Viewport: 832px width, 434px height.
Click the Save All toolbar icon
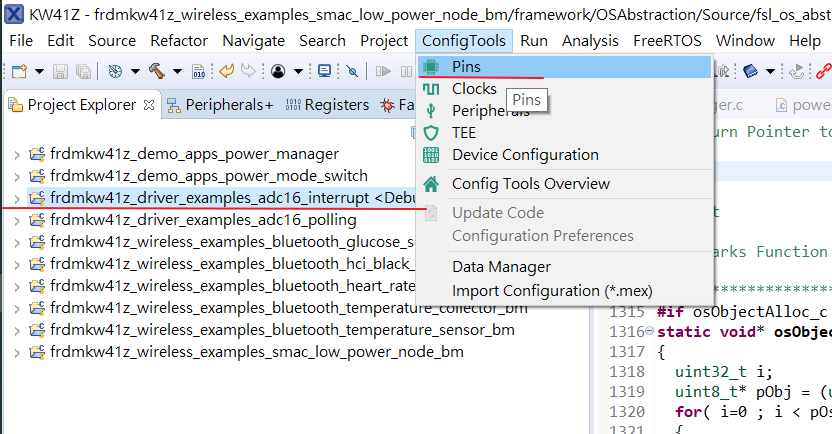click(x=83, y=71)
